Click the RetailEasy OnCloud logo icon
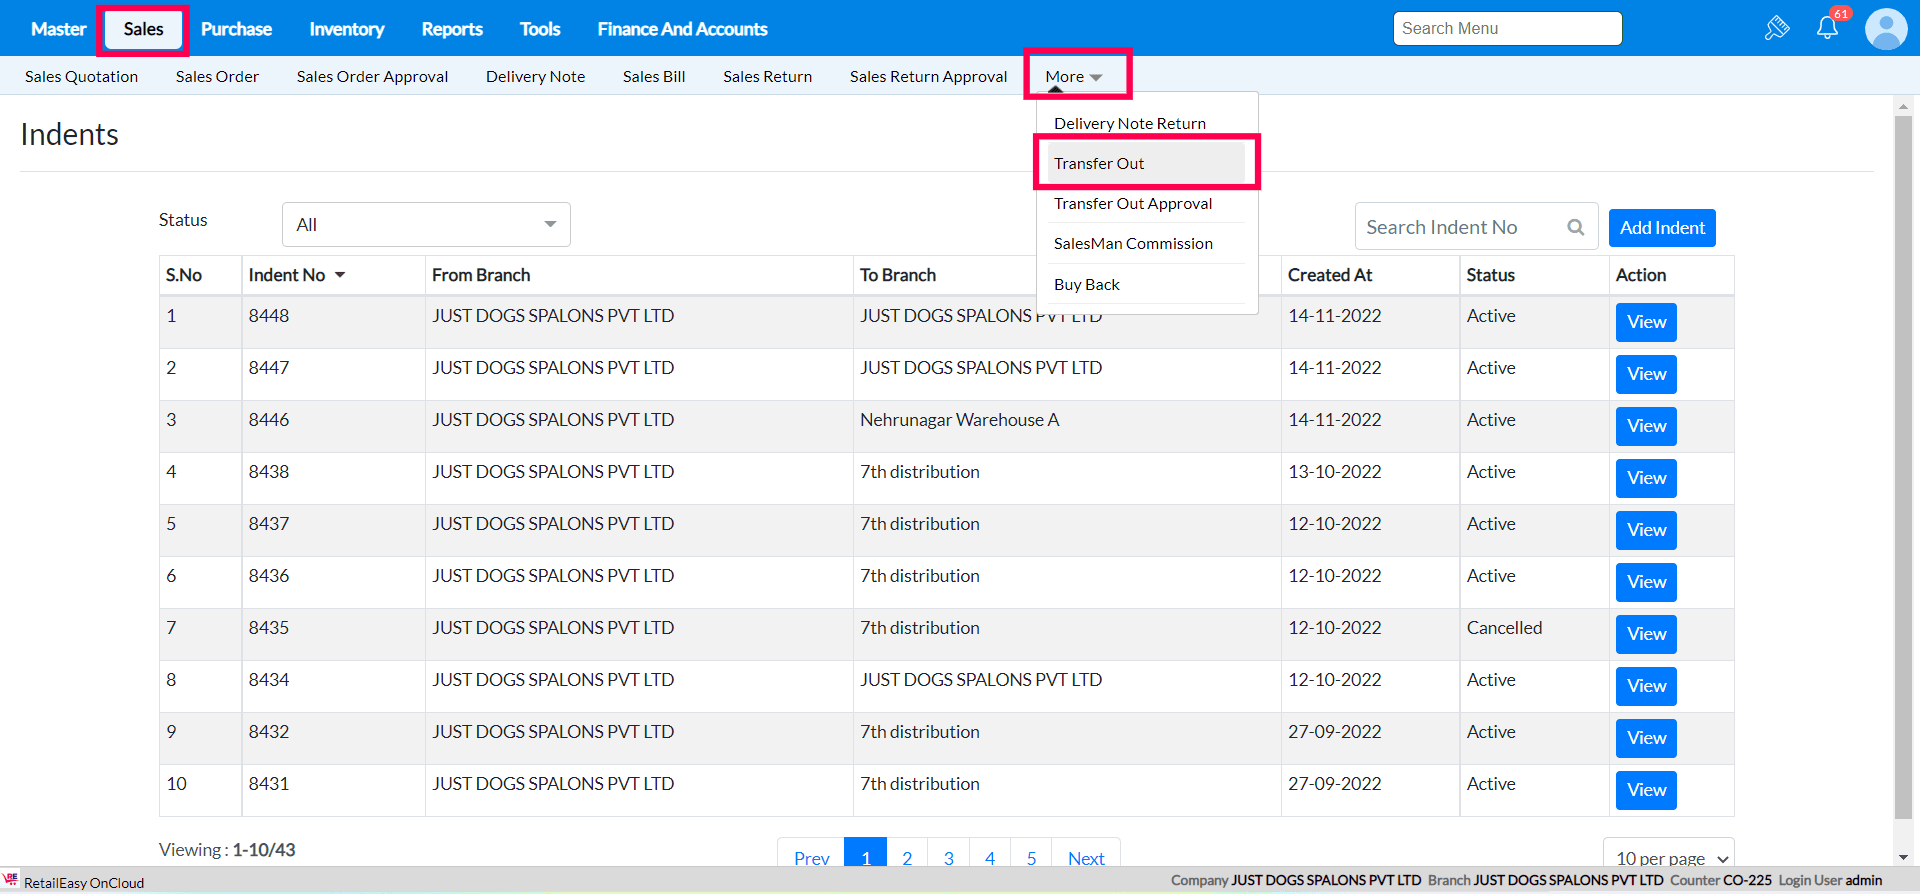This screenshot has height=894, width=1920. pos(11,880)
